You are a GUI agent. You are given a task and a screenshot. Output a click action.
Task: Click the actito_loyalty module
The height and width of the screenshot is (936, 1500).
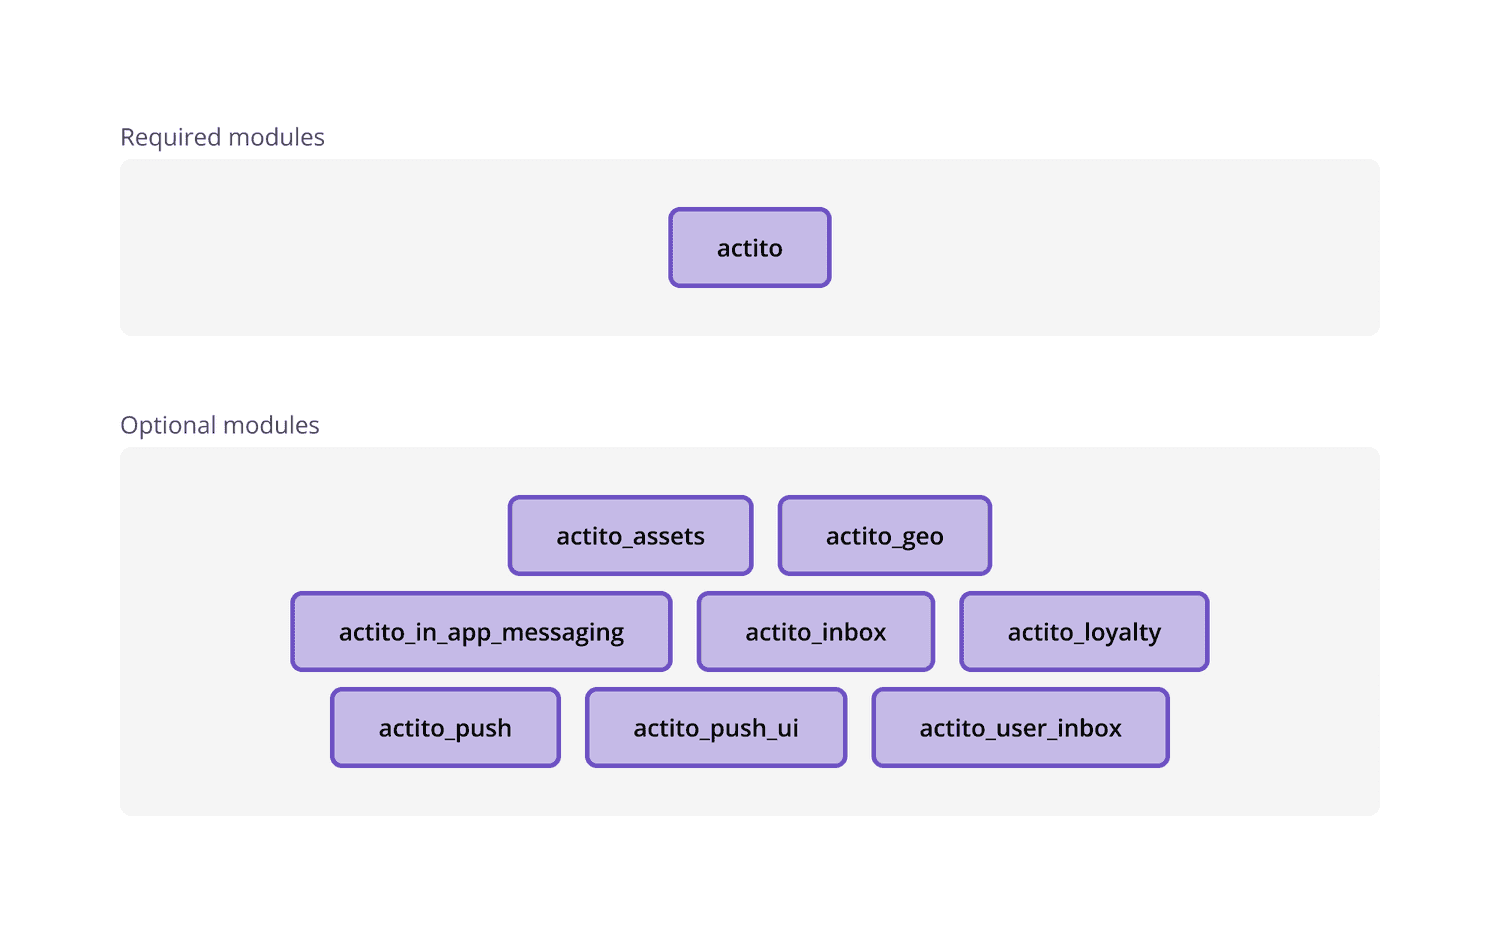[x=1084, y=632]
